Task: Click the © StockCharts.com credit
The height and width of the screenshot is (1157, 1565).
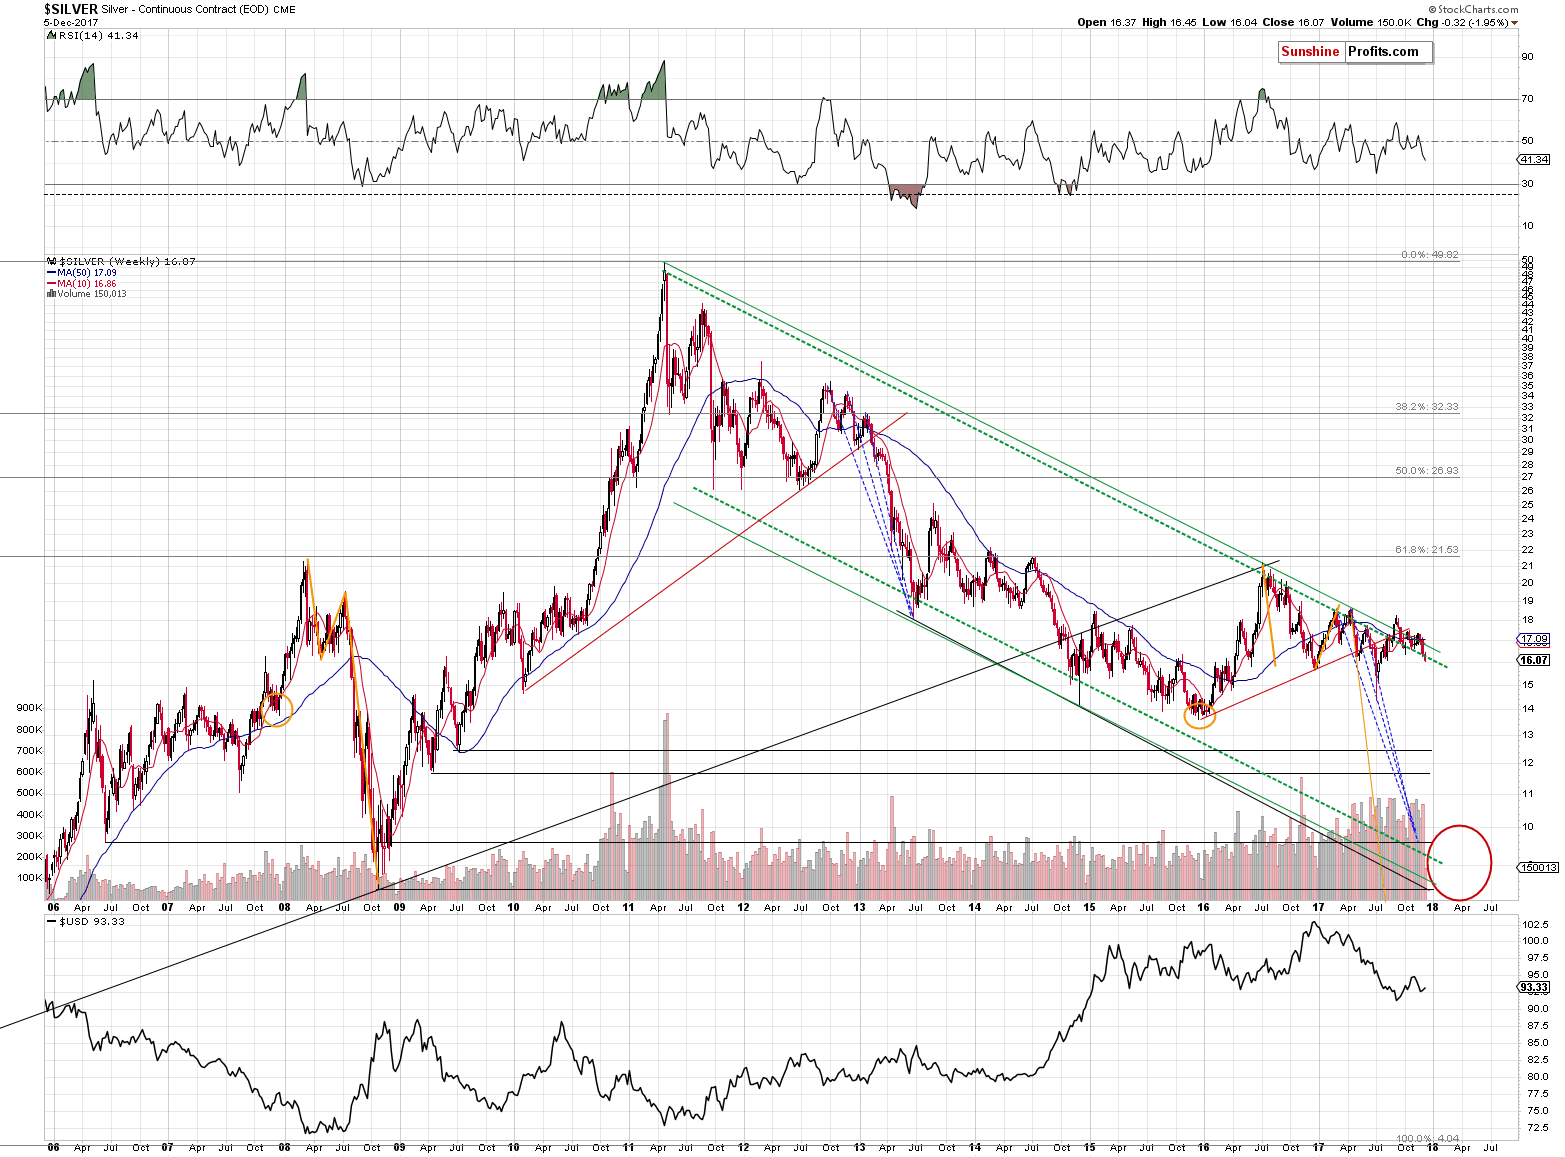Action: click(x=1471, y=9)
